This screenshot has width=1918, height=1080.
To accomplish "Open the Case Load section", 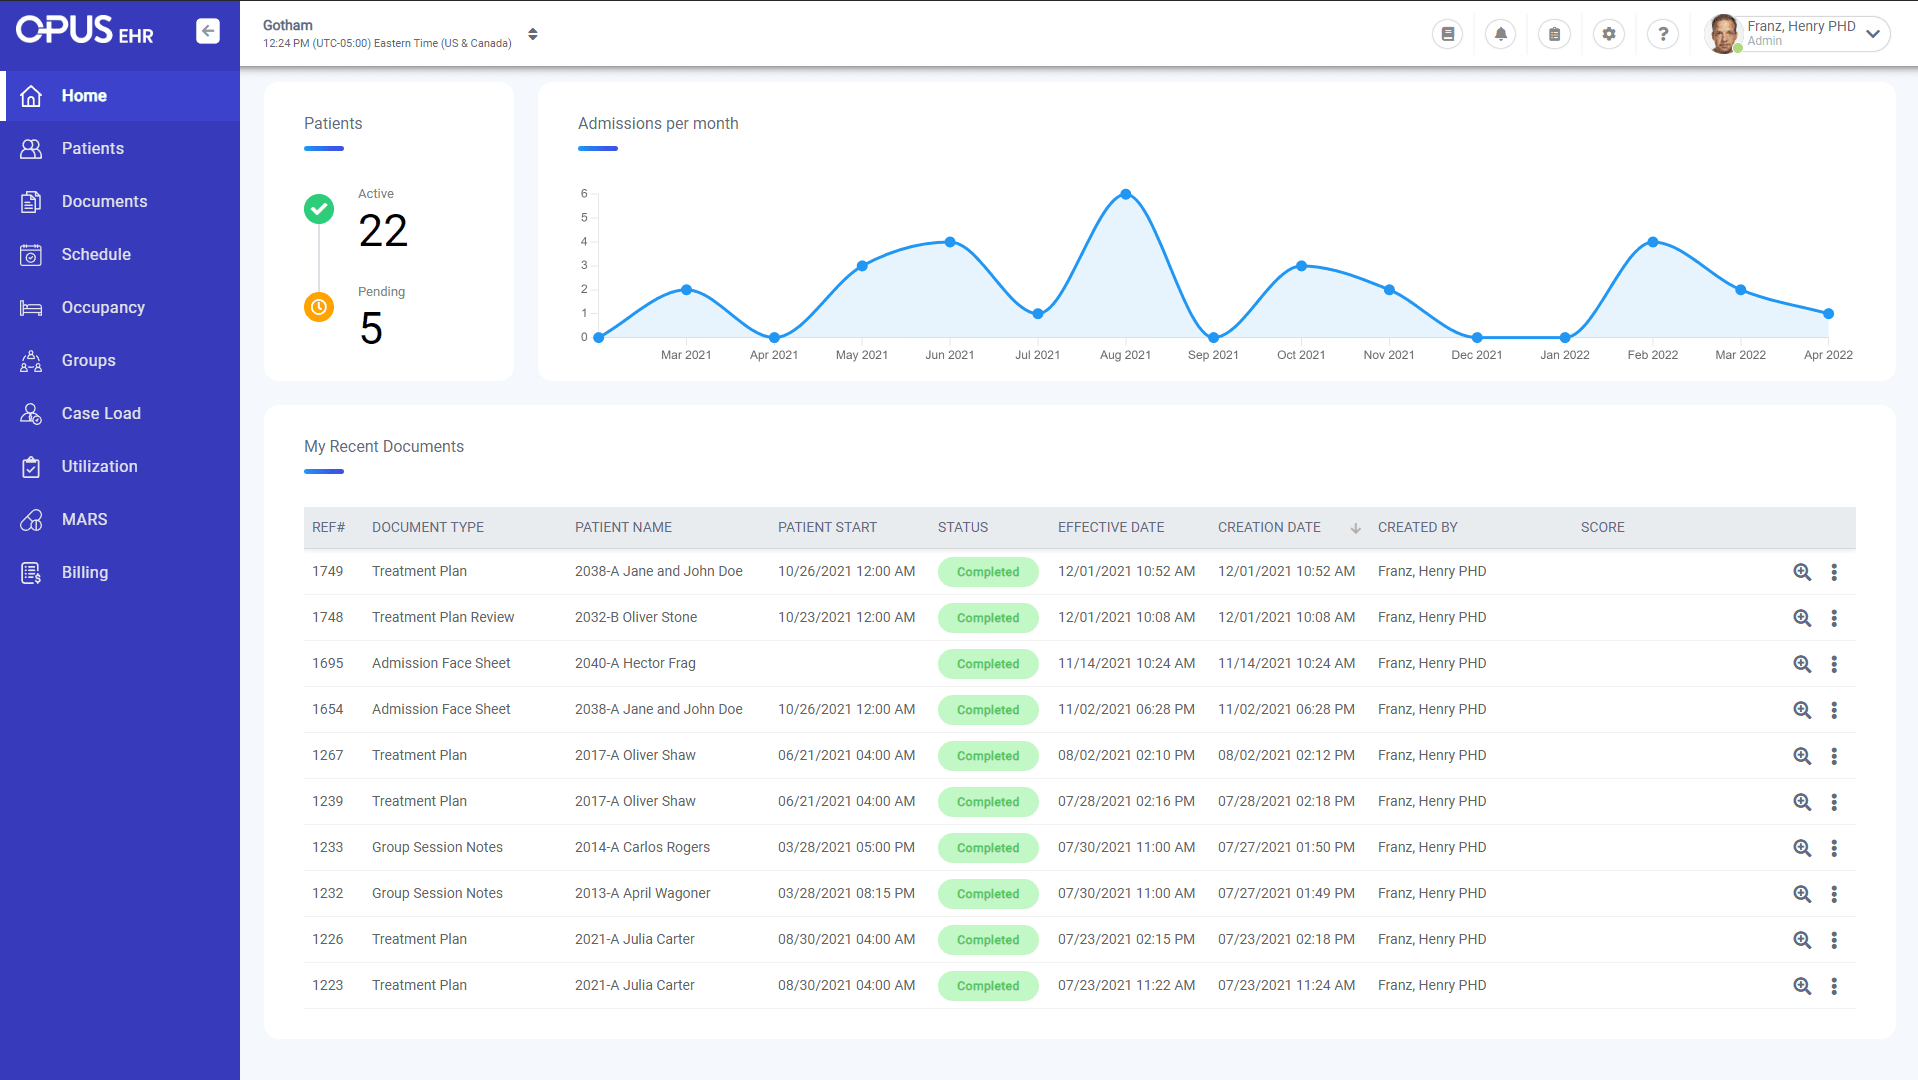I will tap(101, 413).
